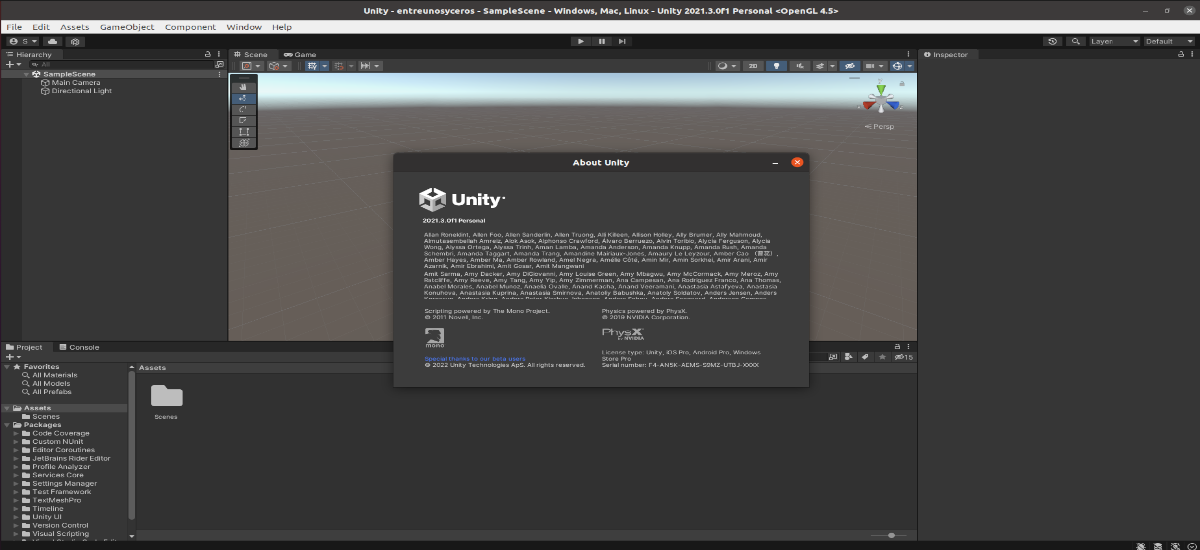Screen dimensions: 1200x550
Task: Click the scene orientation gizmo
Action: (881, 100)
